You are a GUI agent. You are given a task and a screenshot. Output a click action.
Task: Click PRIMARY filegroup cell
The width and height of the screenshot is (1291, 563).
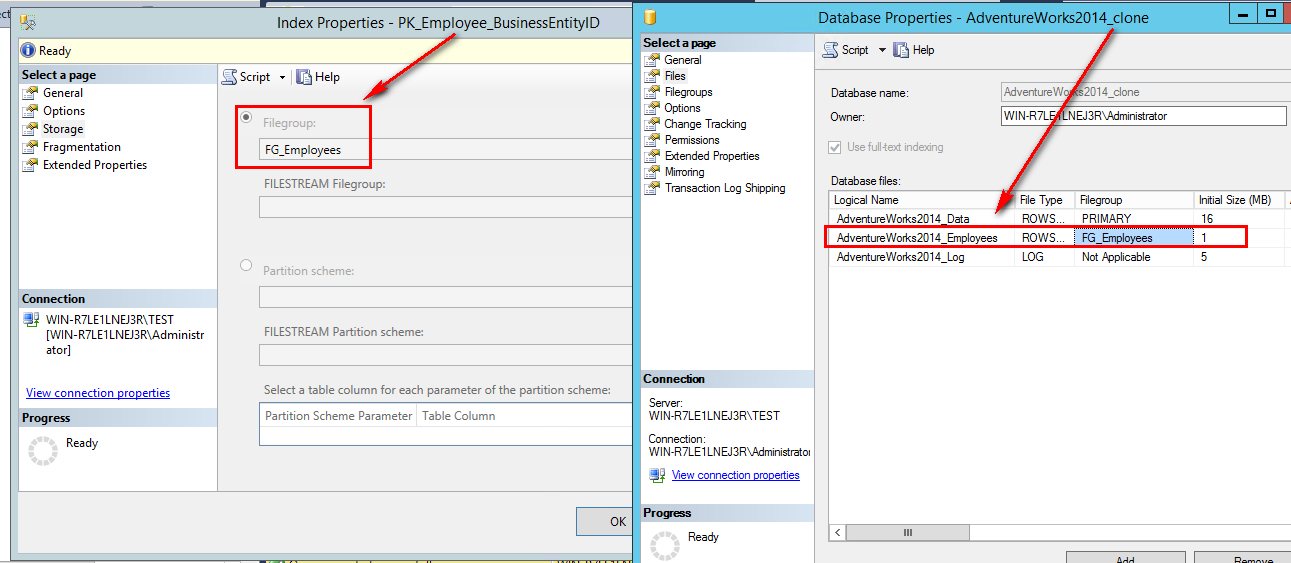pos(1135,218)
